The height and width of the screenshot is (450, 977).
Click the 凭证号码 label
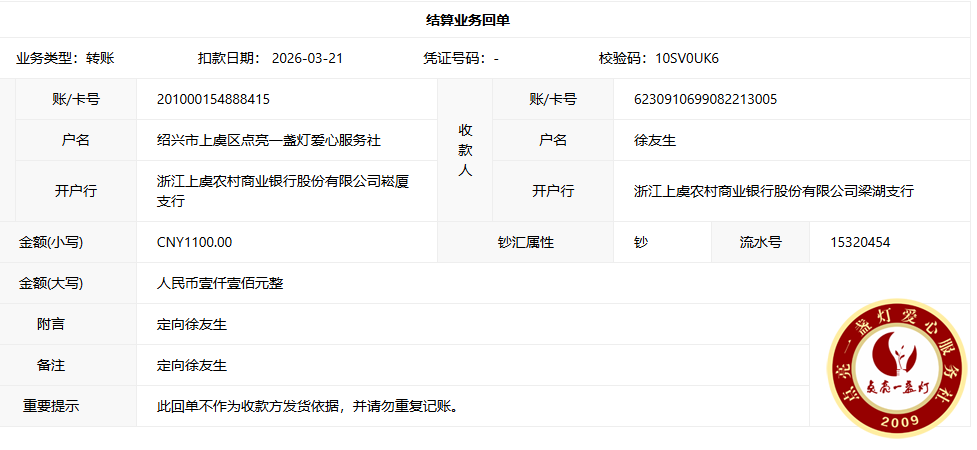pos(454,58)
